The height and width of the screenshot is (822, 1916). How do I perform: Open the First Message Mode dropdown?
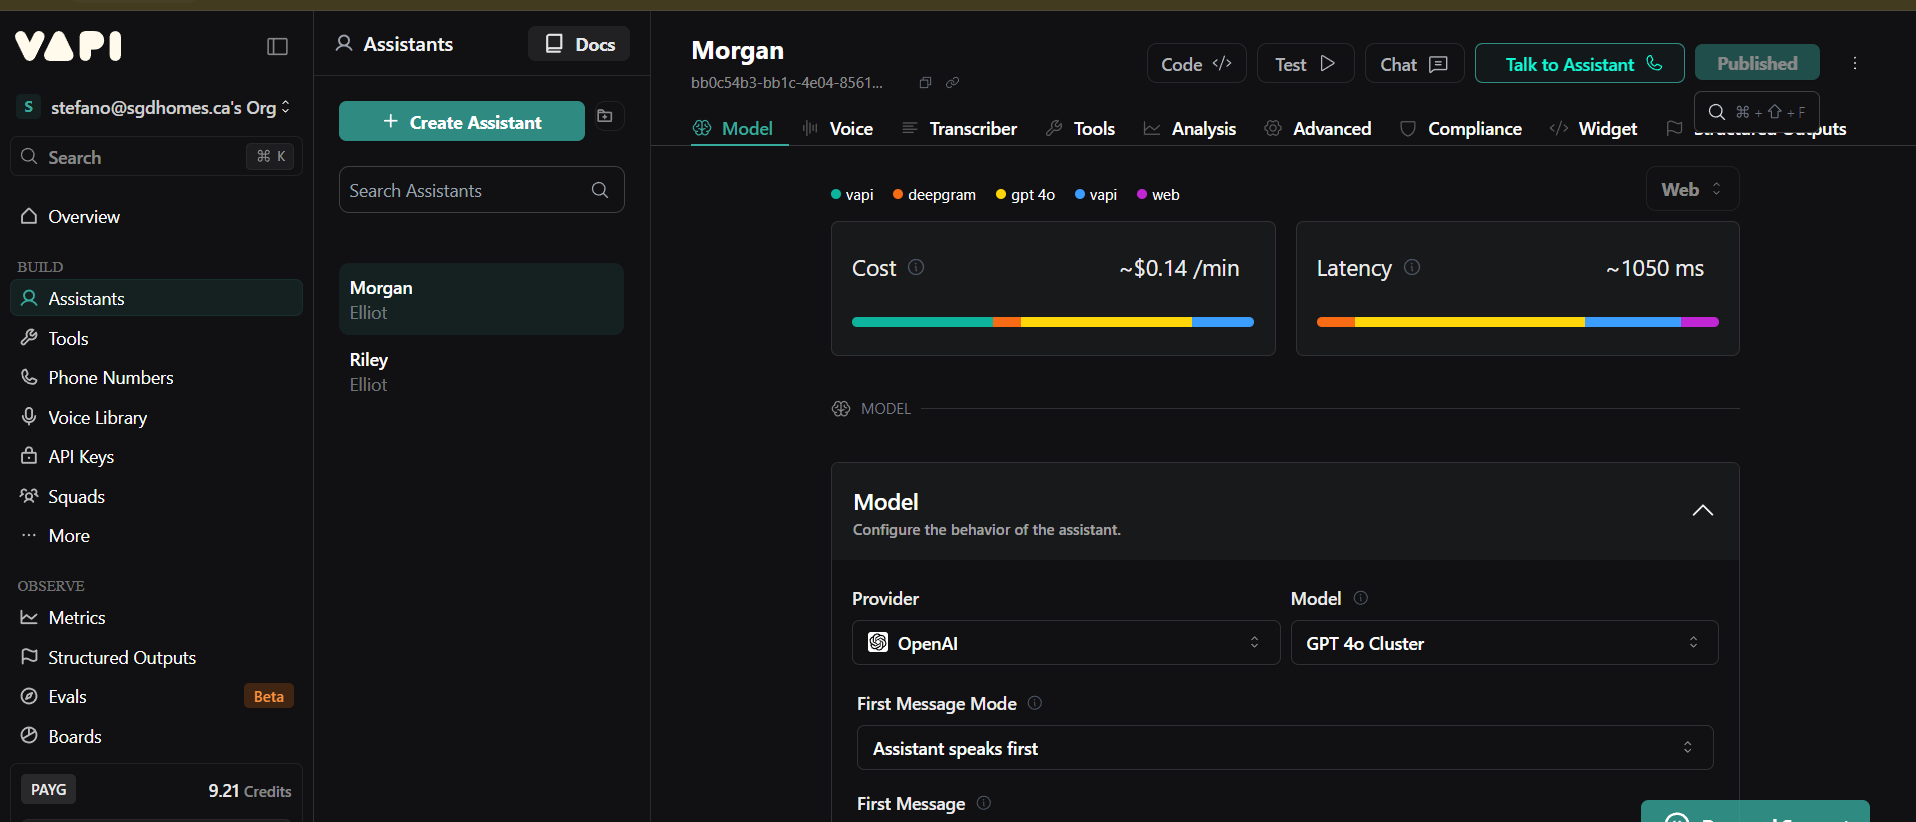click(x=1285, y=748)
